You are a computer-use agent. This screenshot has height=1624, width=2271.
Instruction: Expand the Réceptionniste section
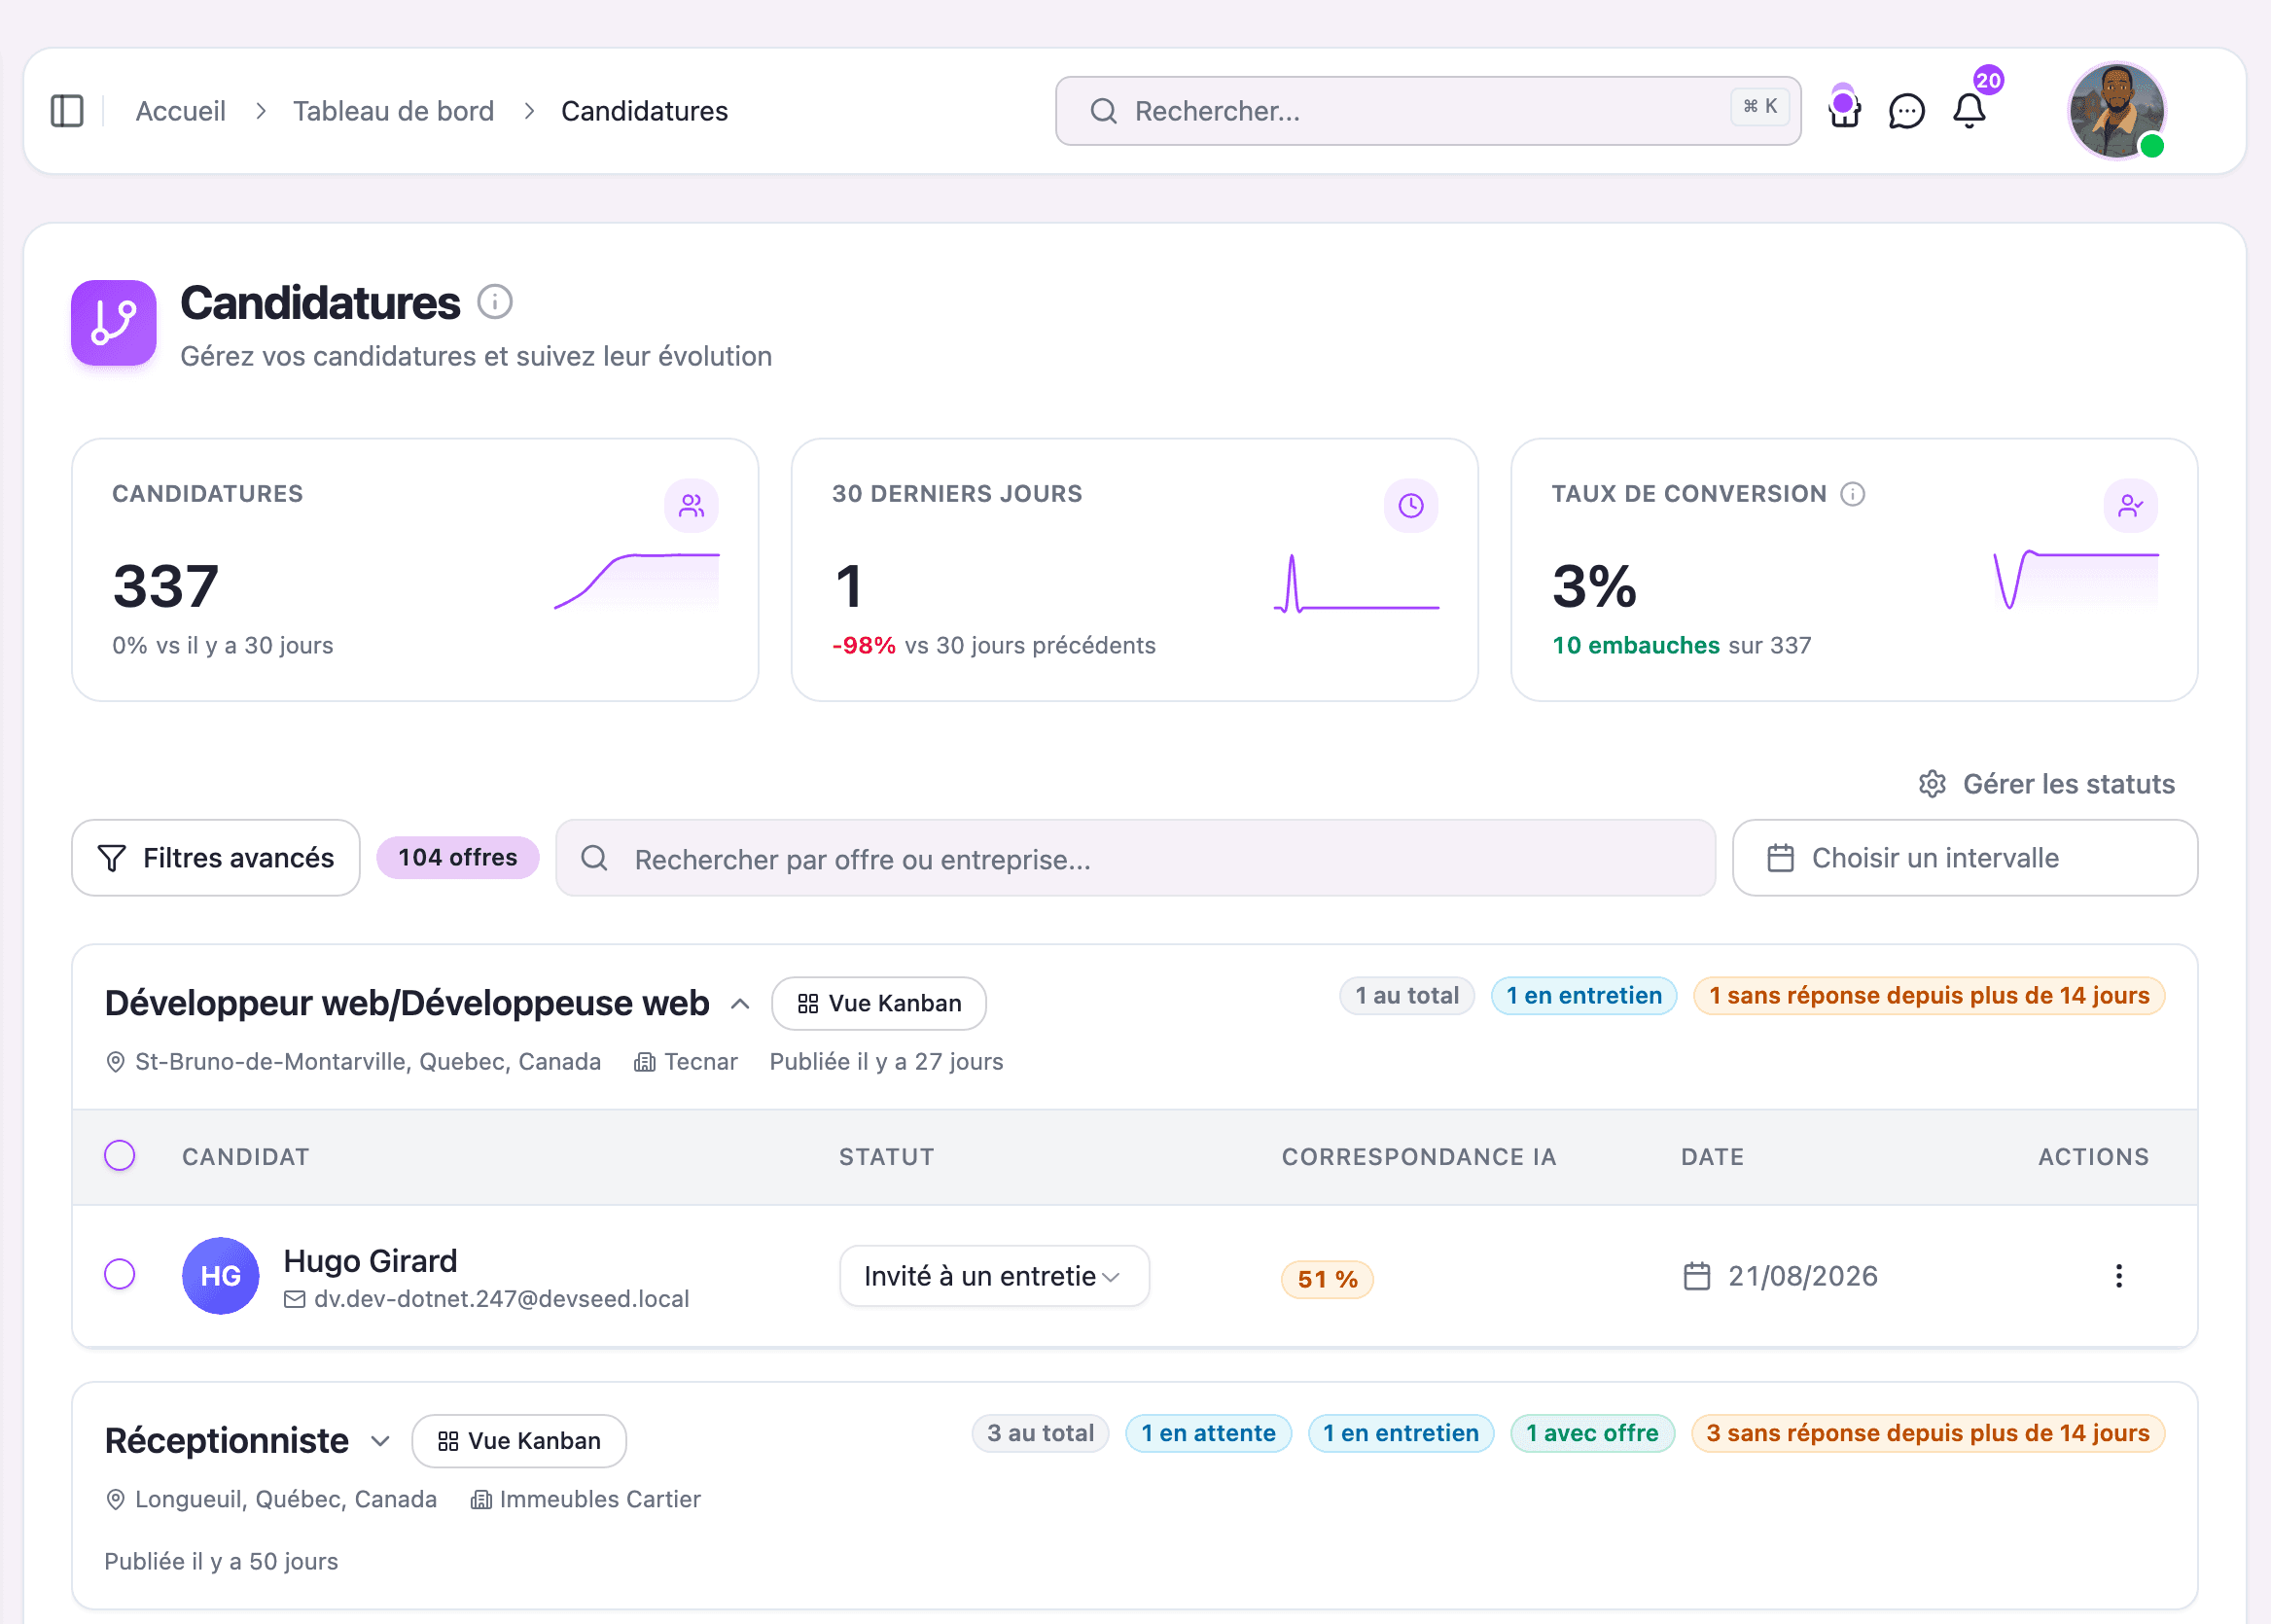[380, 1441]
